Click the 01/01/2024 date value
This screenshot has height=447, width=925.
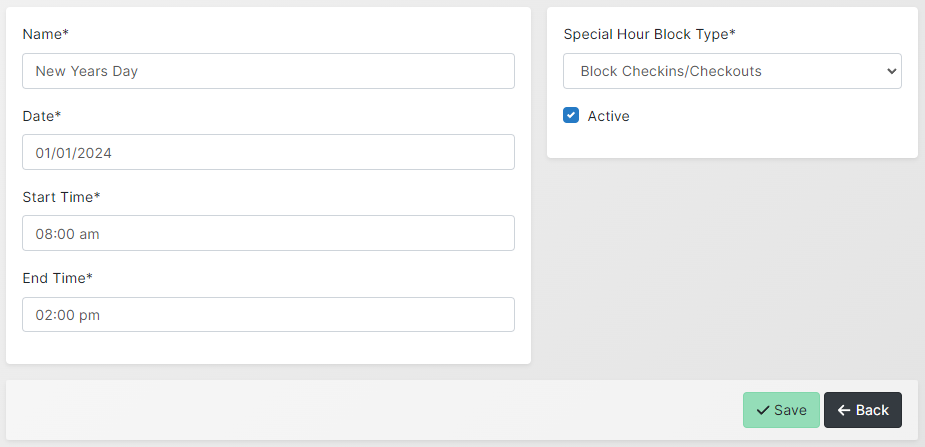point(74,153)
